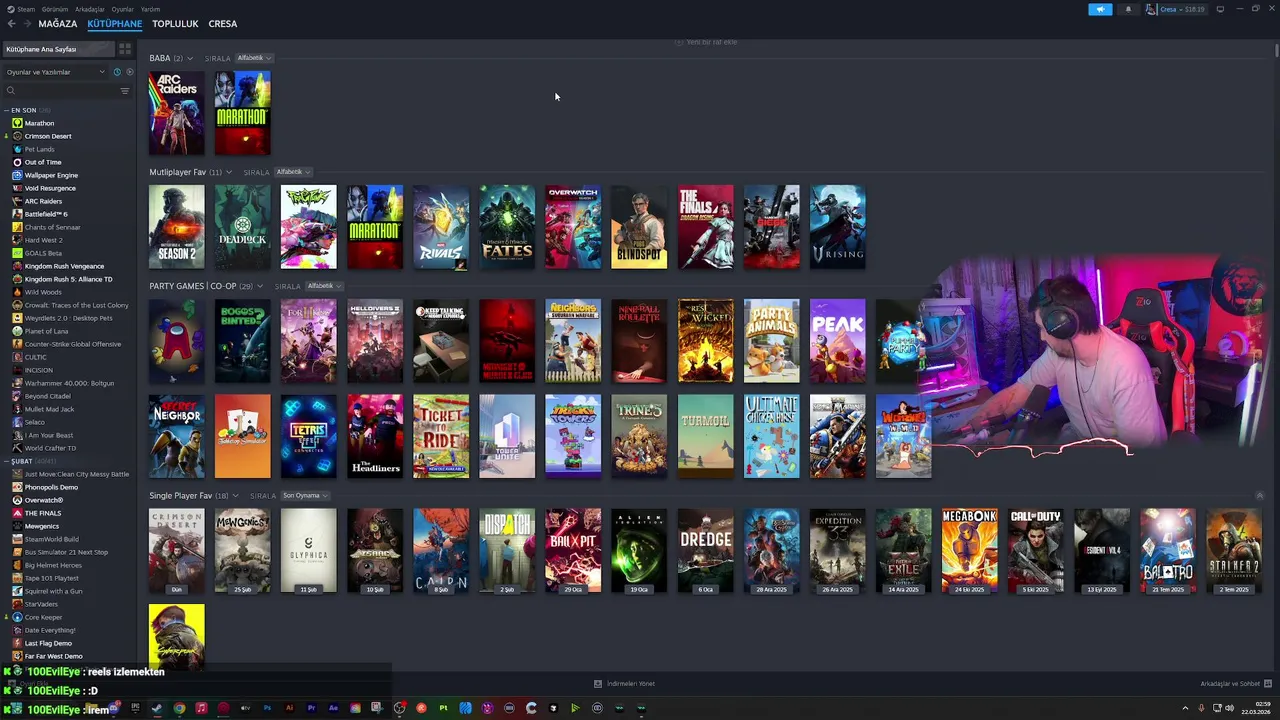1280x720 pixels.
Task: Collapse the Mutliplayer Fav collection chevron
Action: tap(229, 172)
